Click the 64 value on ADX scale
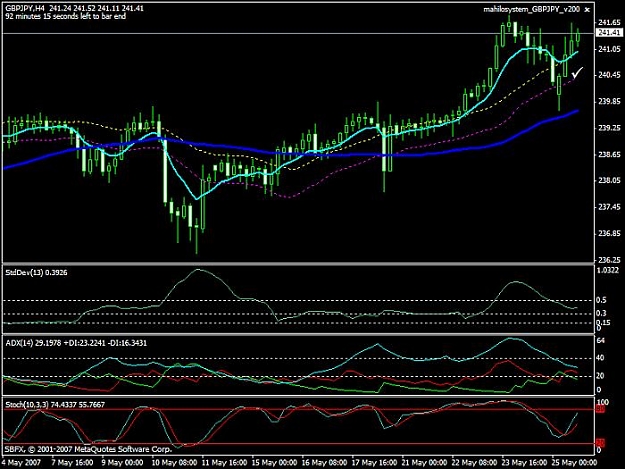This screenshot has width=625, height=469. coord(601,341)
